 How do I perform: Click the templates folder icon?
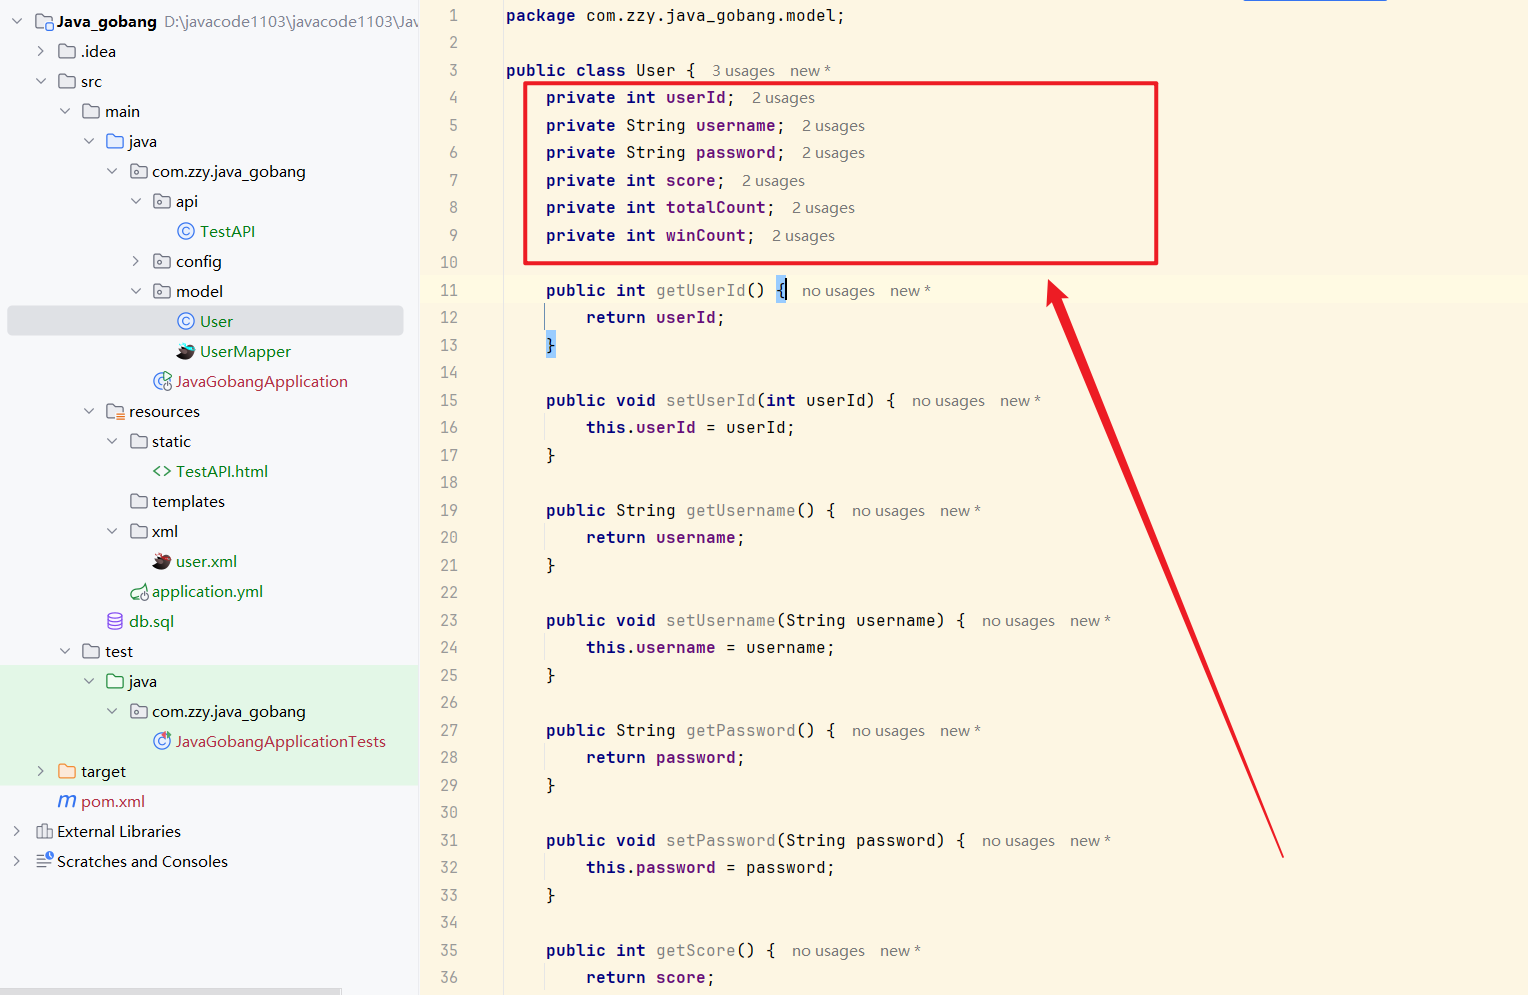point(139,501)
